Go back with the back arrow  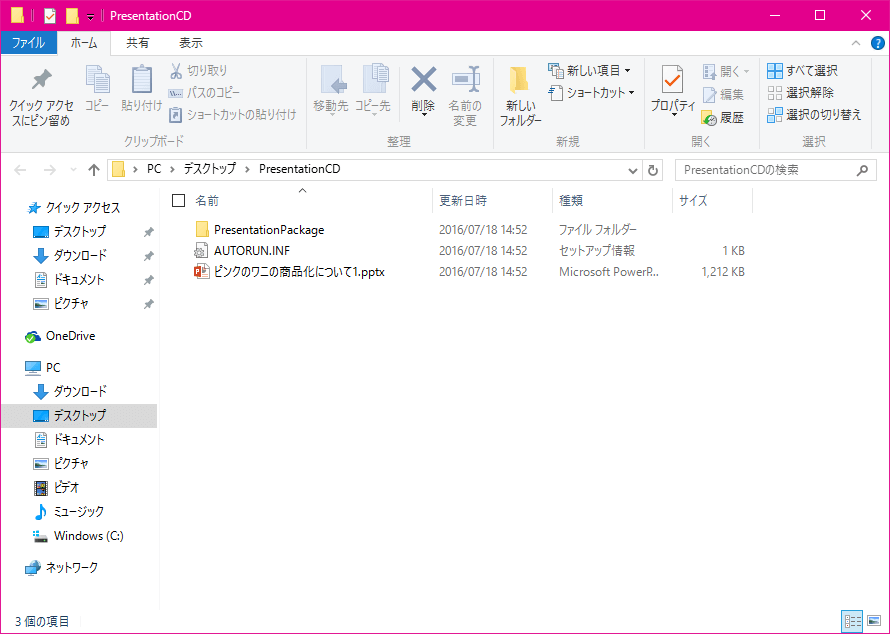point(20,170)
